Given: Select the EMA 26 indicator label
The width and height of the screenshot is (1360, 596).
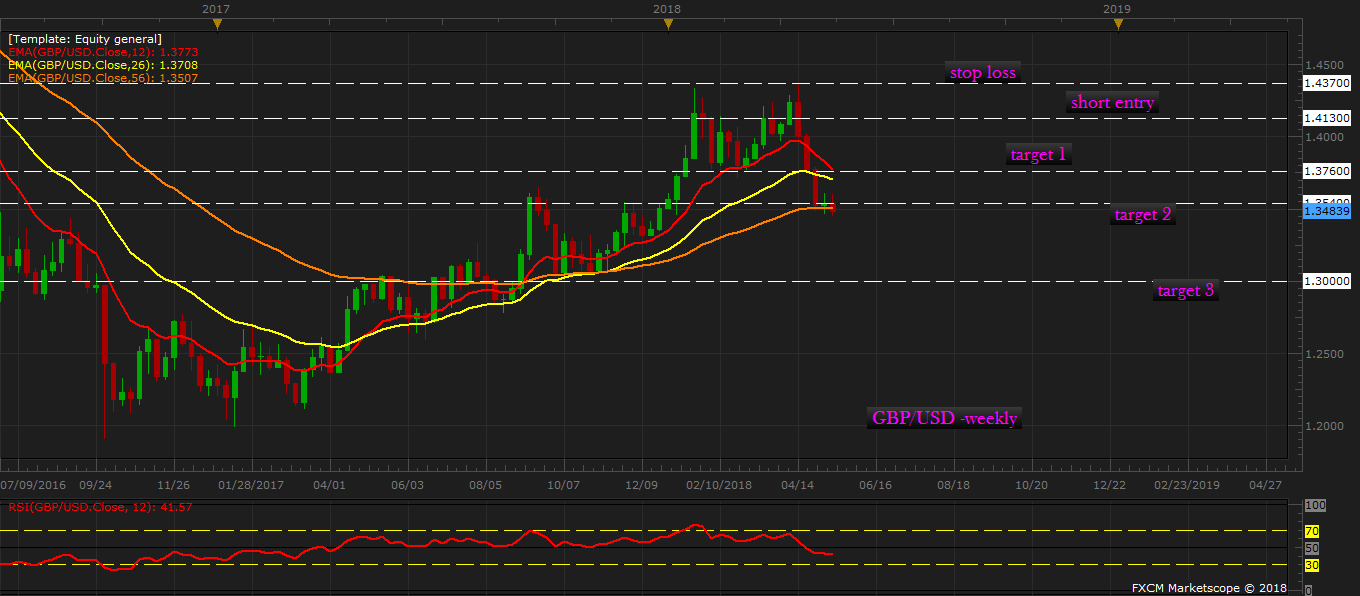Looking at the screenshot, I should coord(101,64).
